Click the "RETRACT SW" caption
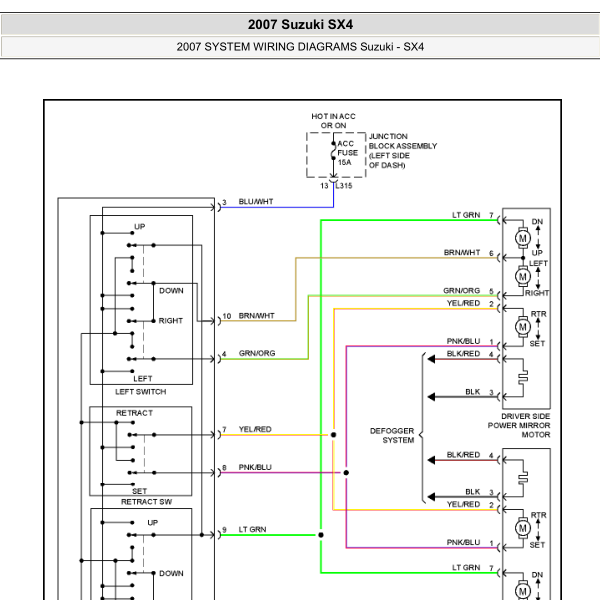Screen dimensions: 600x600 pyautogui.click(x=146, y=502)
